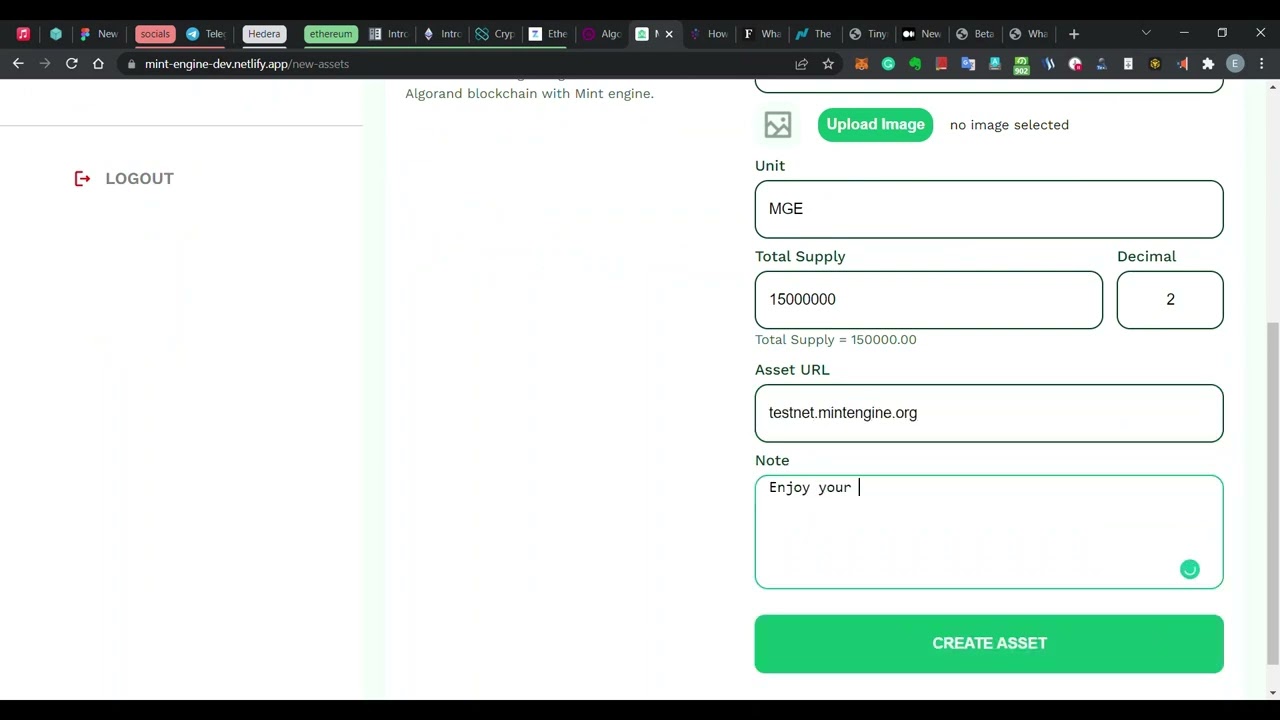Open Chrome three-dot menu
The image size is (1280, 720).
1262,64
